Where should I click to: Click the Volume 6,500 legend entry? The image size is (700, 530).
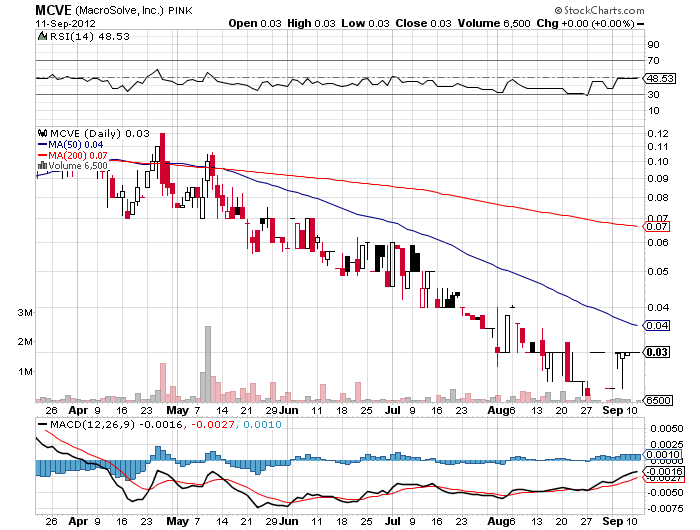[x=78, y=166]
